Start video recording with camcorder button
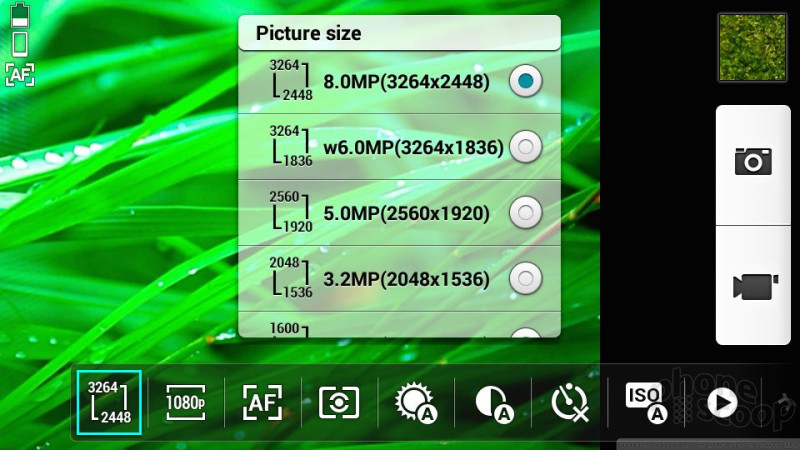This screenshot has width=800, height=450. (x=753, y=285)
